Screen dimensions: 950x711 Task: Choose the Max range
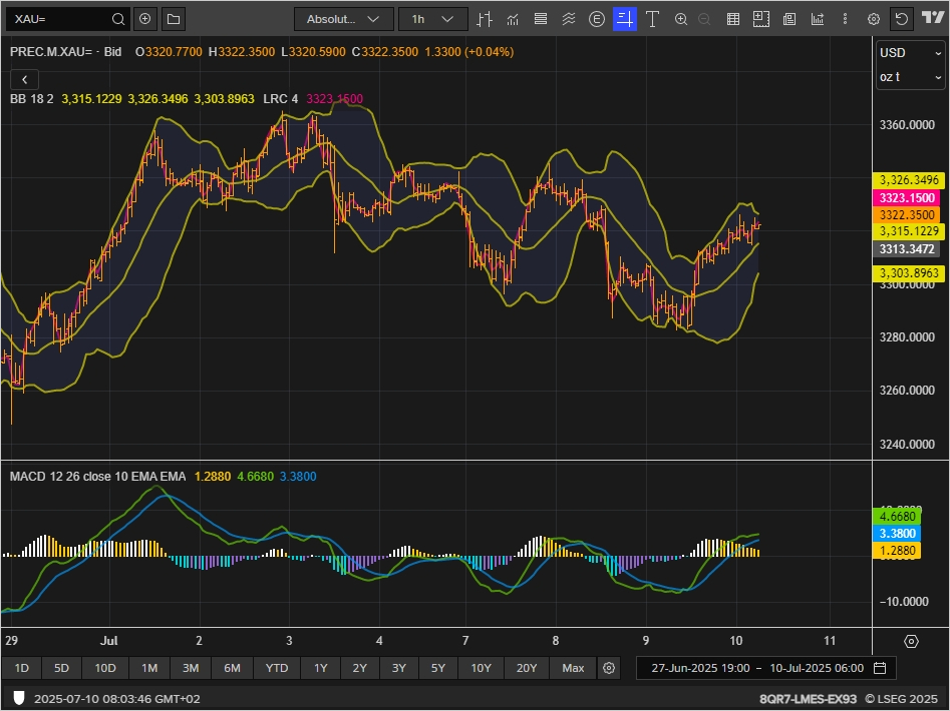(573, 668)
